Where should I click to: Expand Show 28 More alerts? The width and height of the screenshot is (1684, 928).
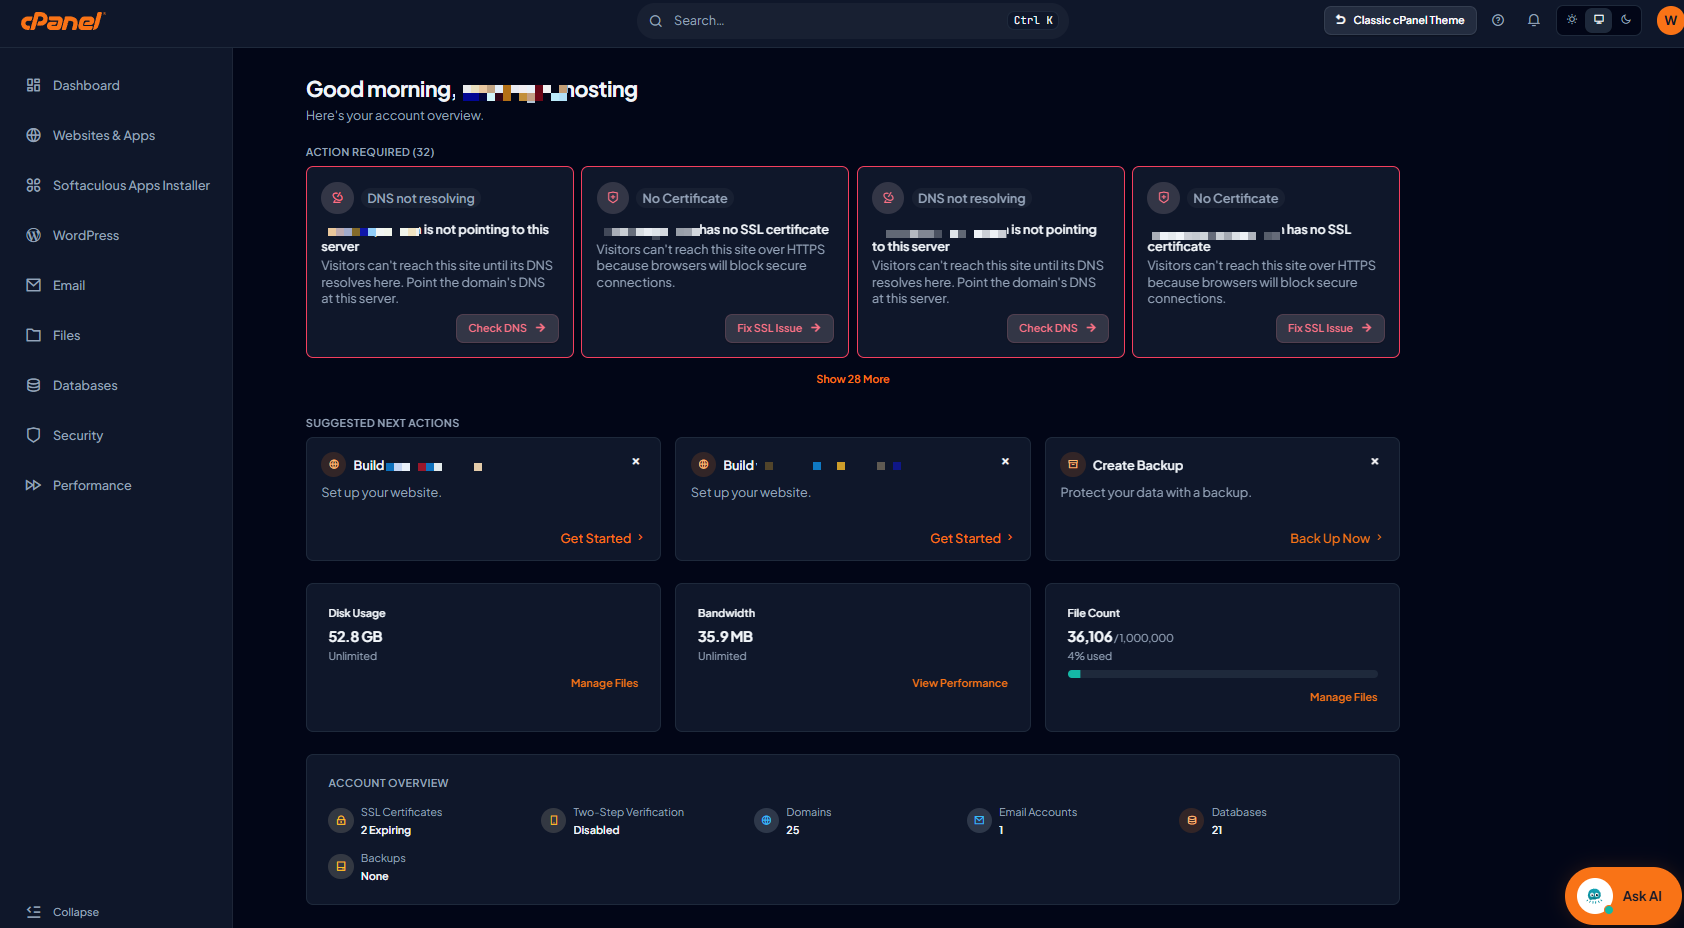pyautogui.click(x=853, y=379)
